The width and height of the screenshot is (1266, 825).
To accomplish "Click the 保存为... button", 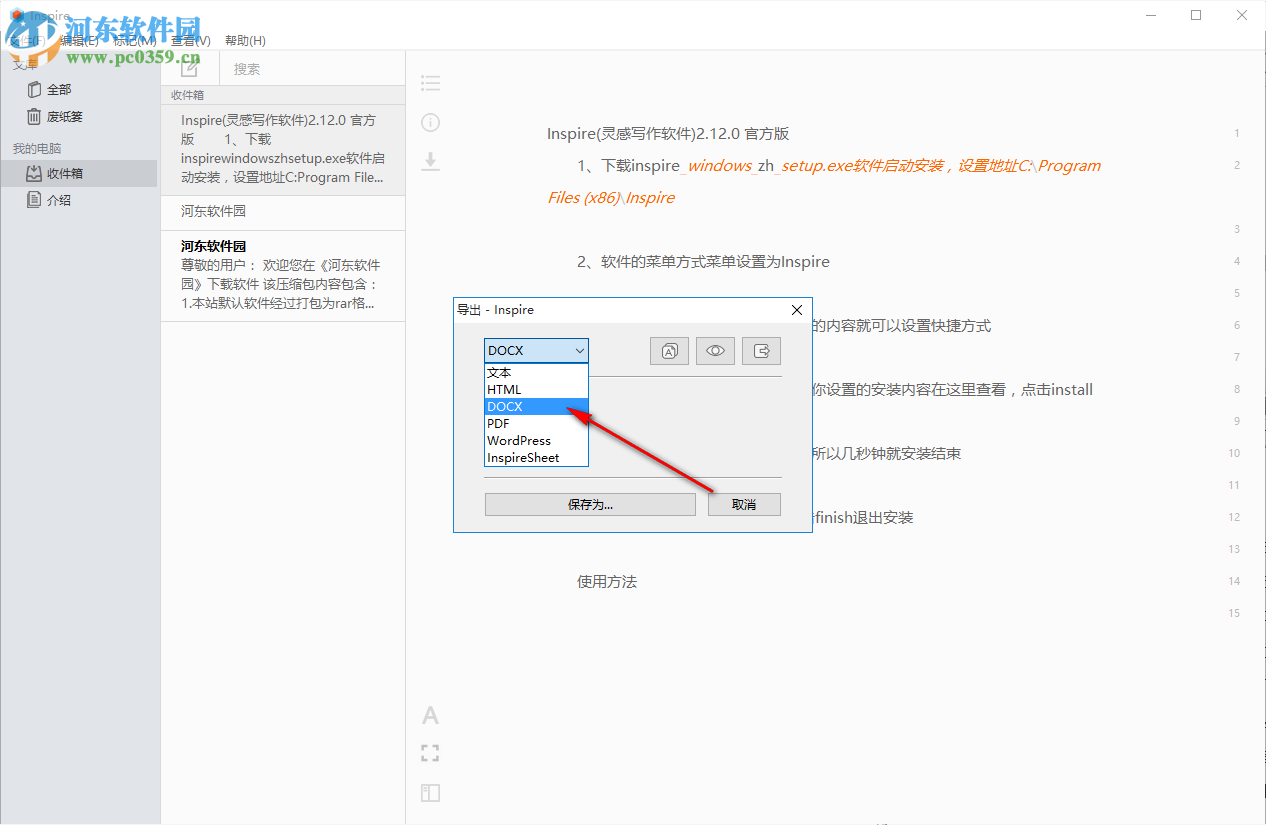I will (590, 505).
